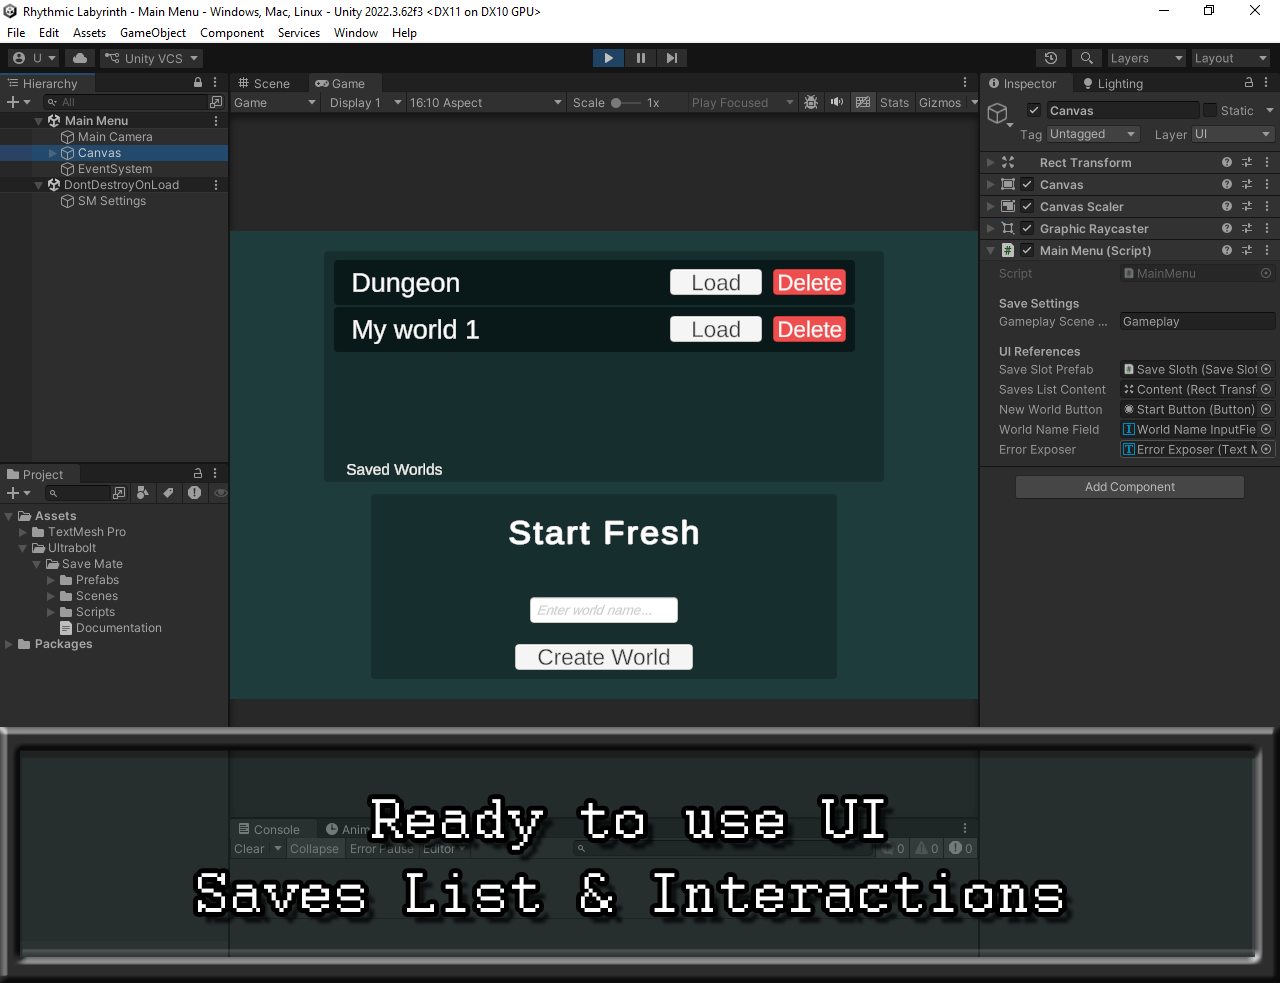Open the Tag Untagged dropdown
The width and height of the screenshot is (1280, 983).
[x=1093, y=134]
